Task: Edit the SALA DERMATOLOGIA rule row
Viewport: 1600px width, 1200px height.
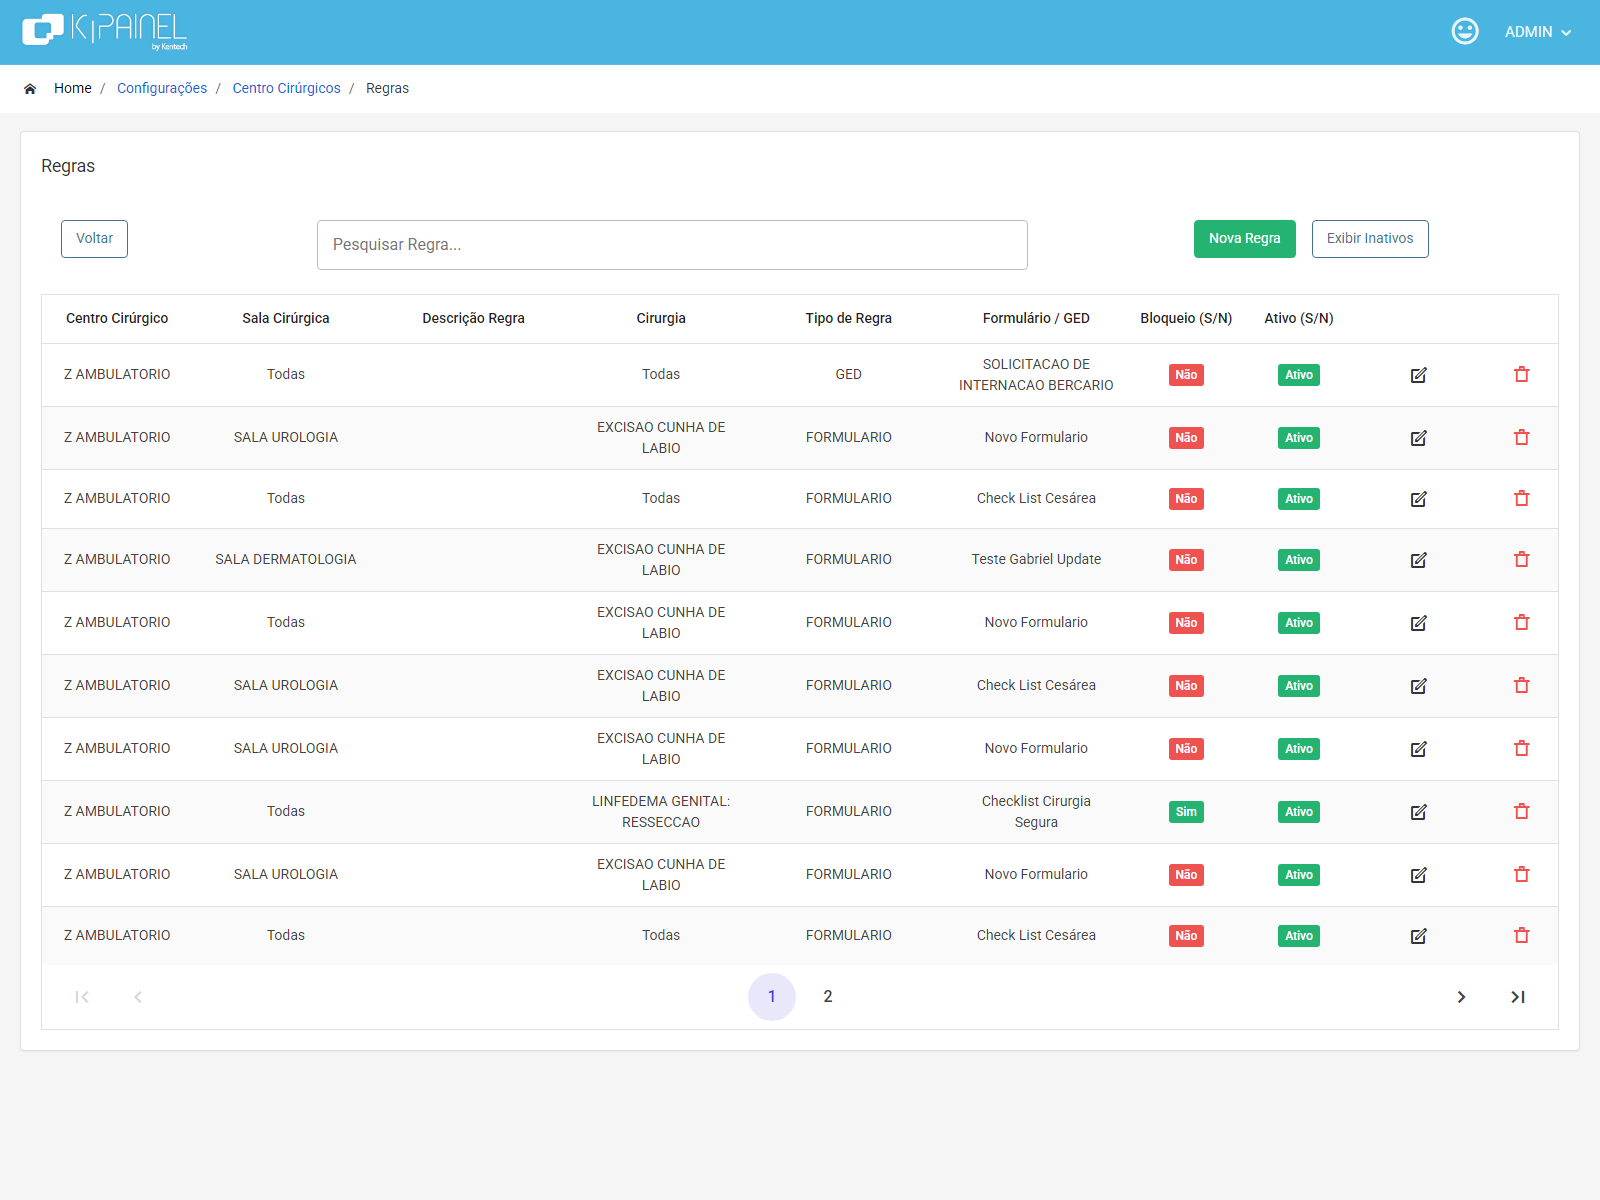Action: point(1418,560)
